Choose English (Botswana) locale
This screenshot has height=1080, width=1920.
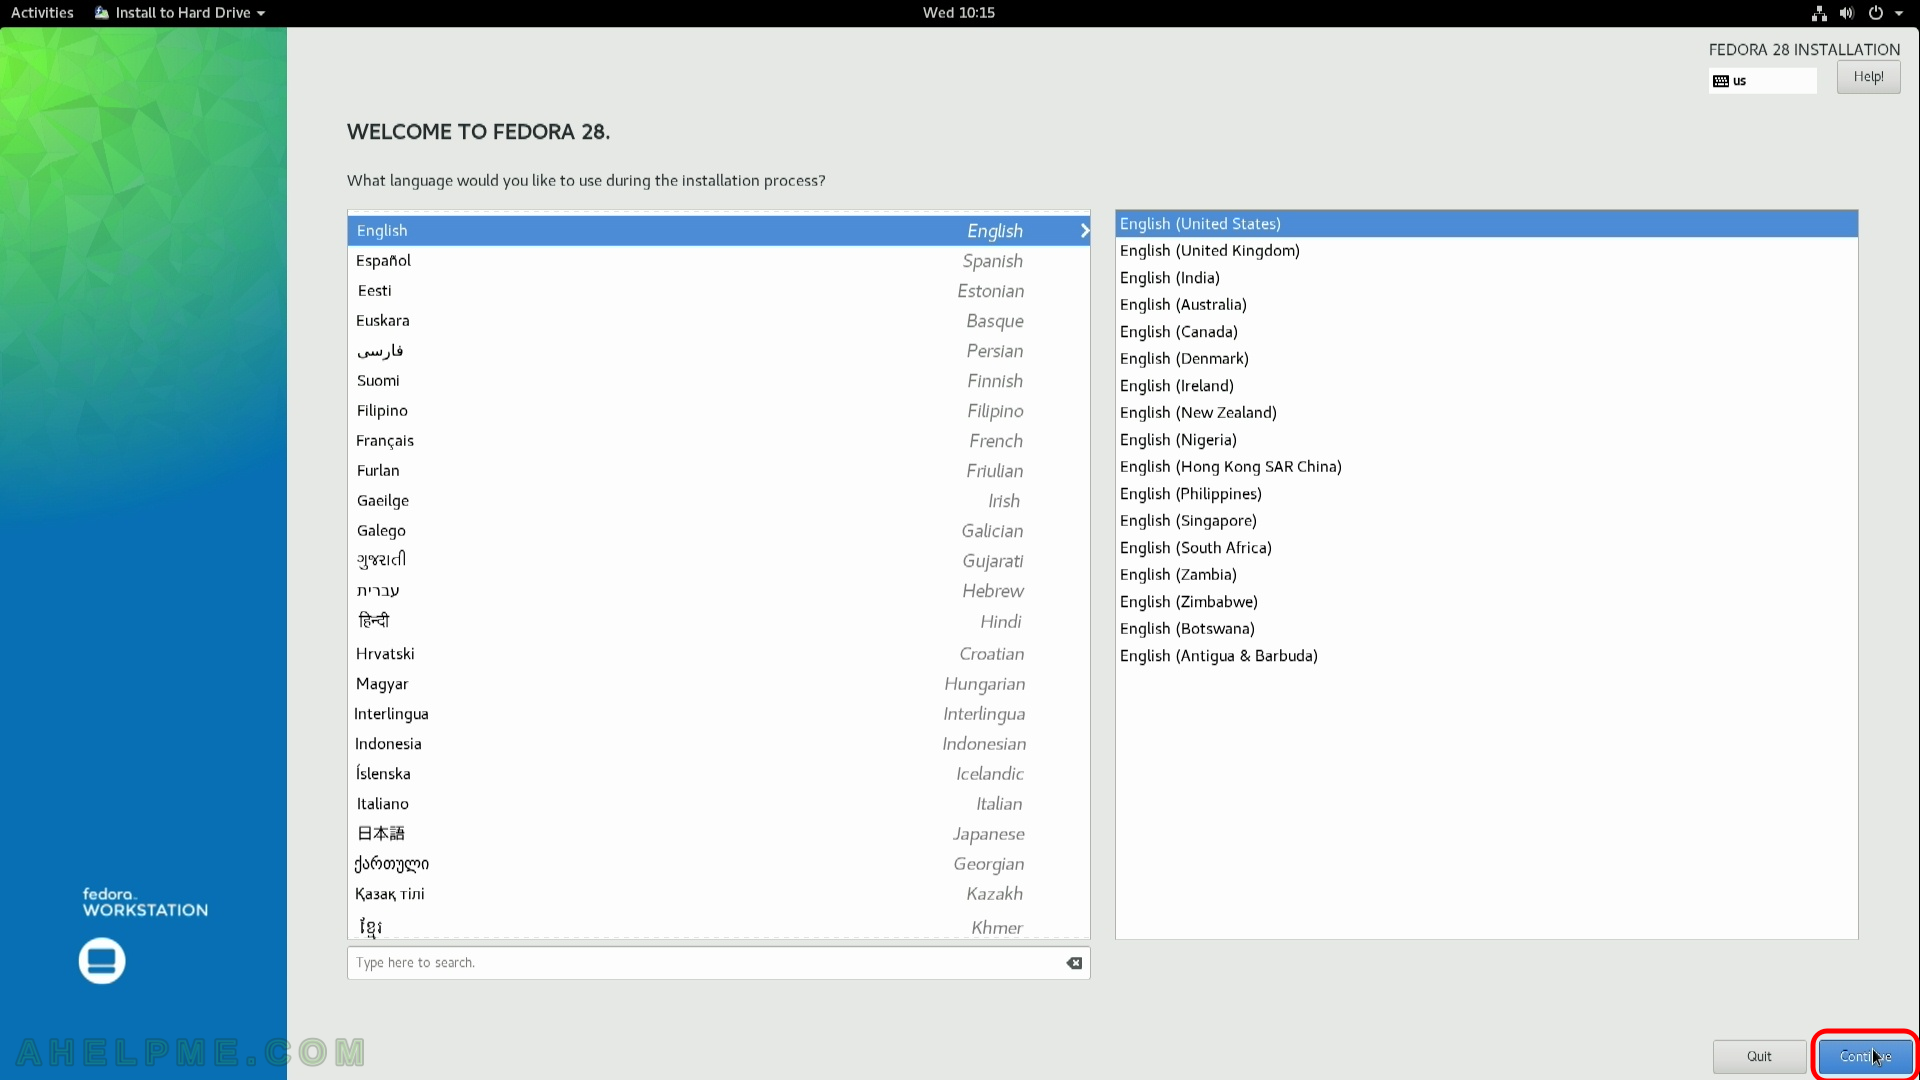(1486, 629)
